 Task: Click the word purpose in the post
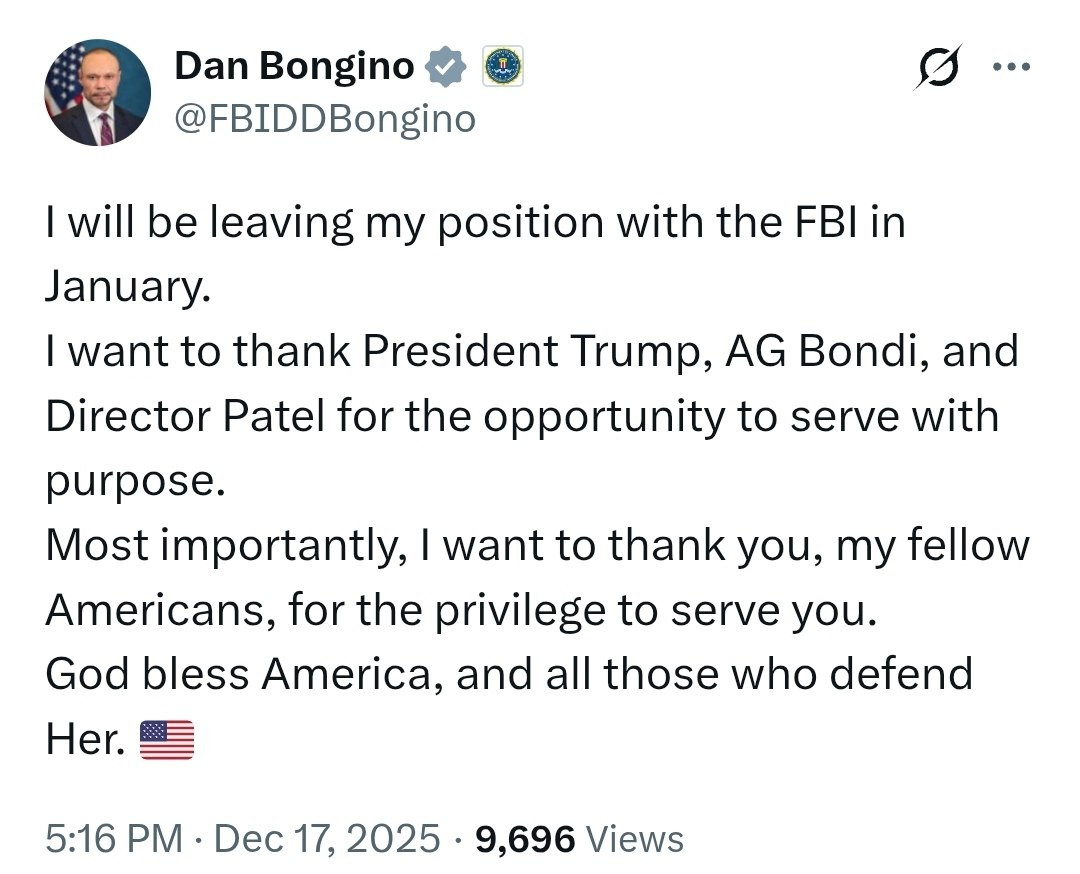[128, 481]
